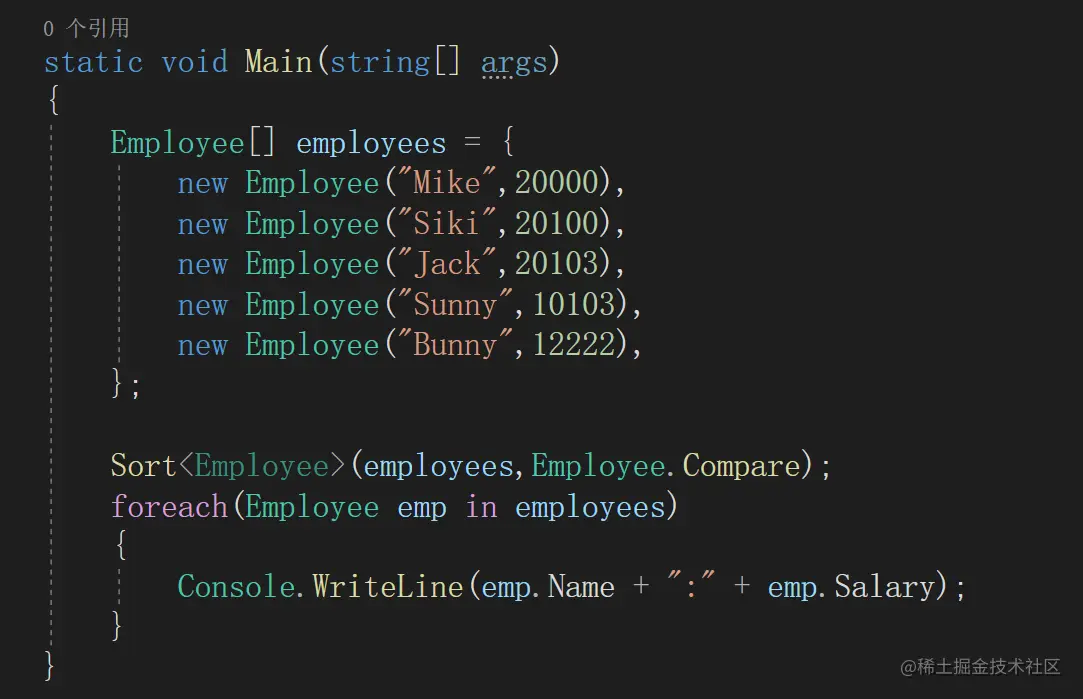1083x699 pixels.
Task: Click the Employee constructor on the Bunny line
Action: click(312, 345)
